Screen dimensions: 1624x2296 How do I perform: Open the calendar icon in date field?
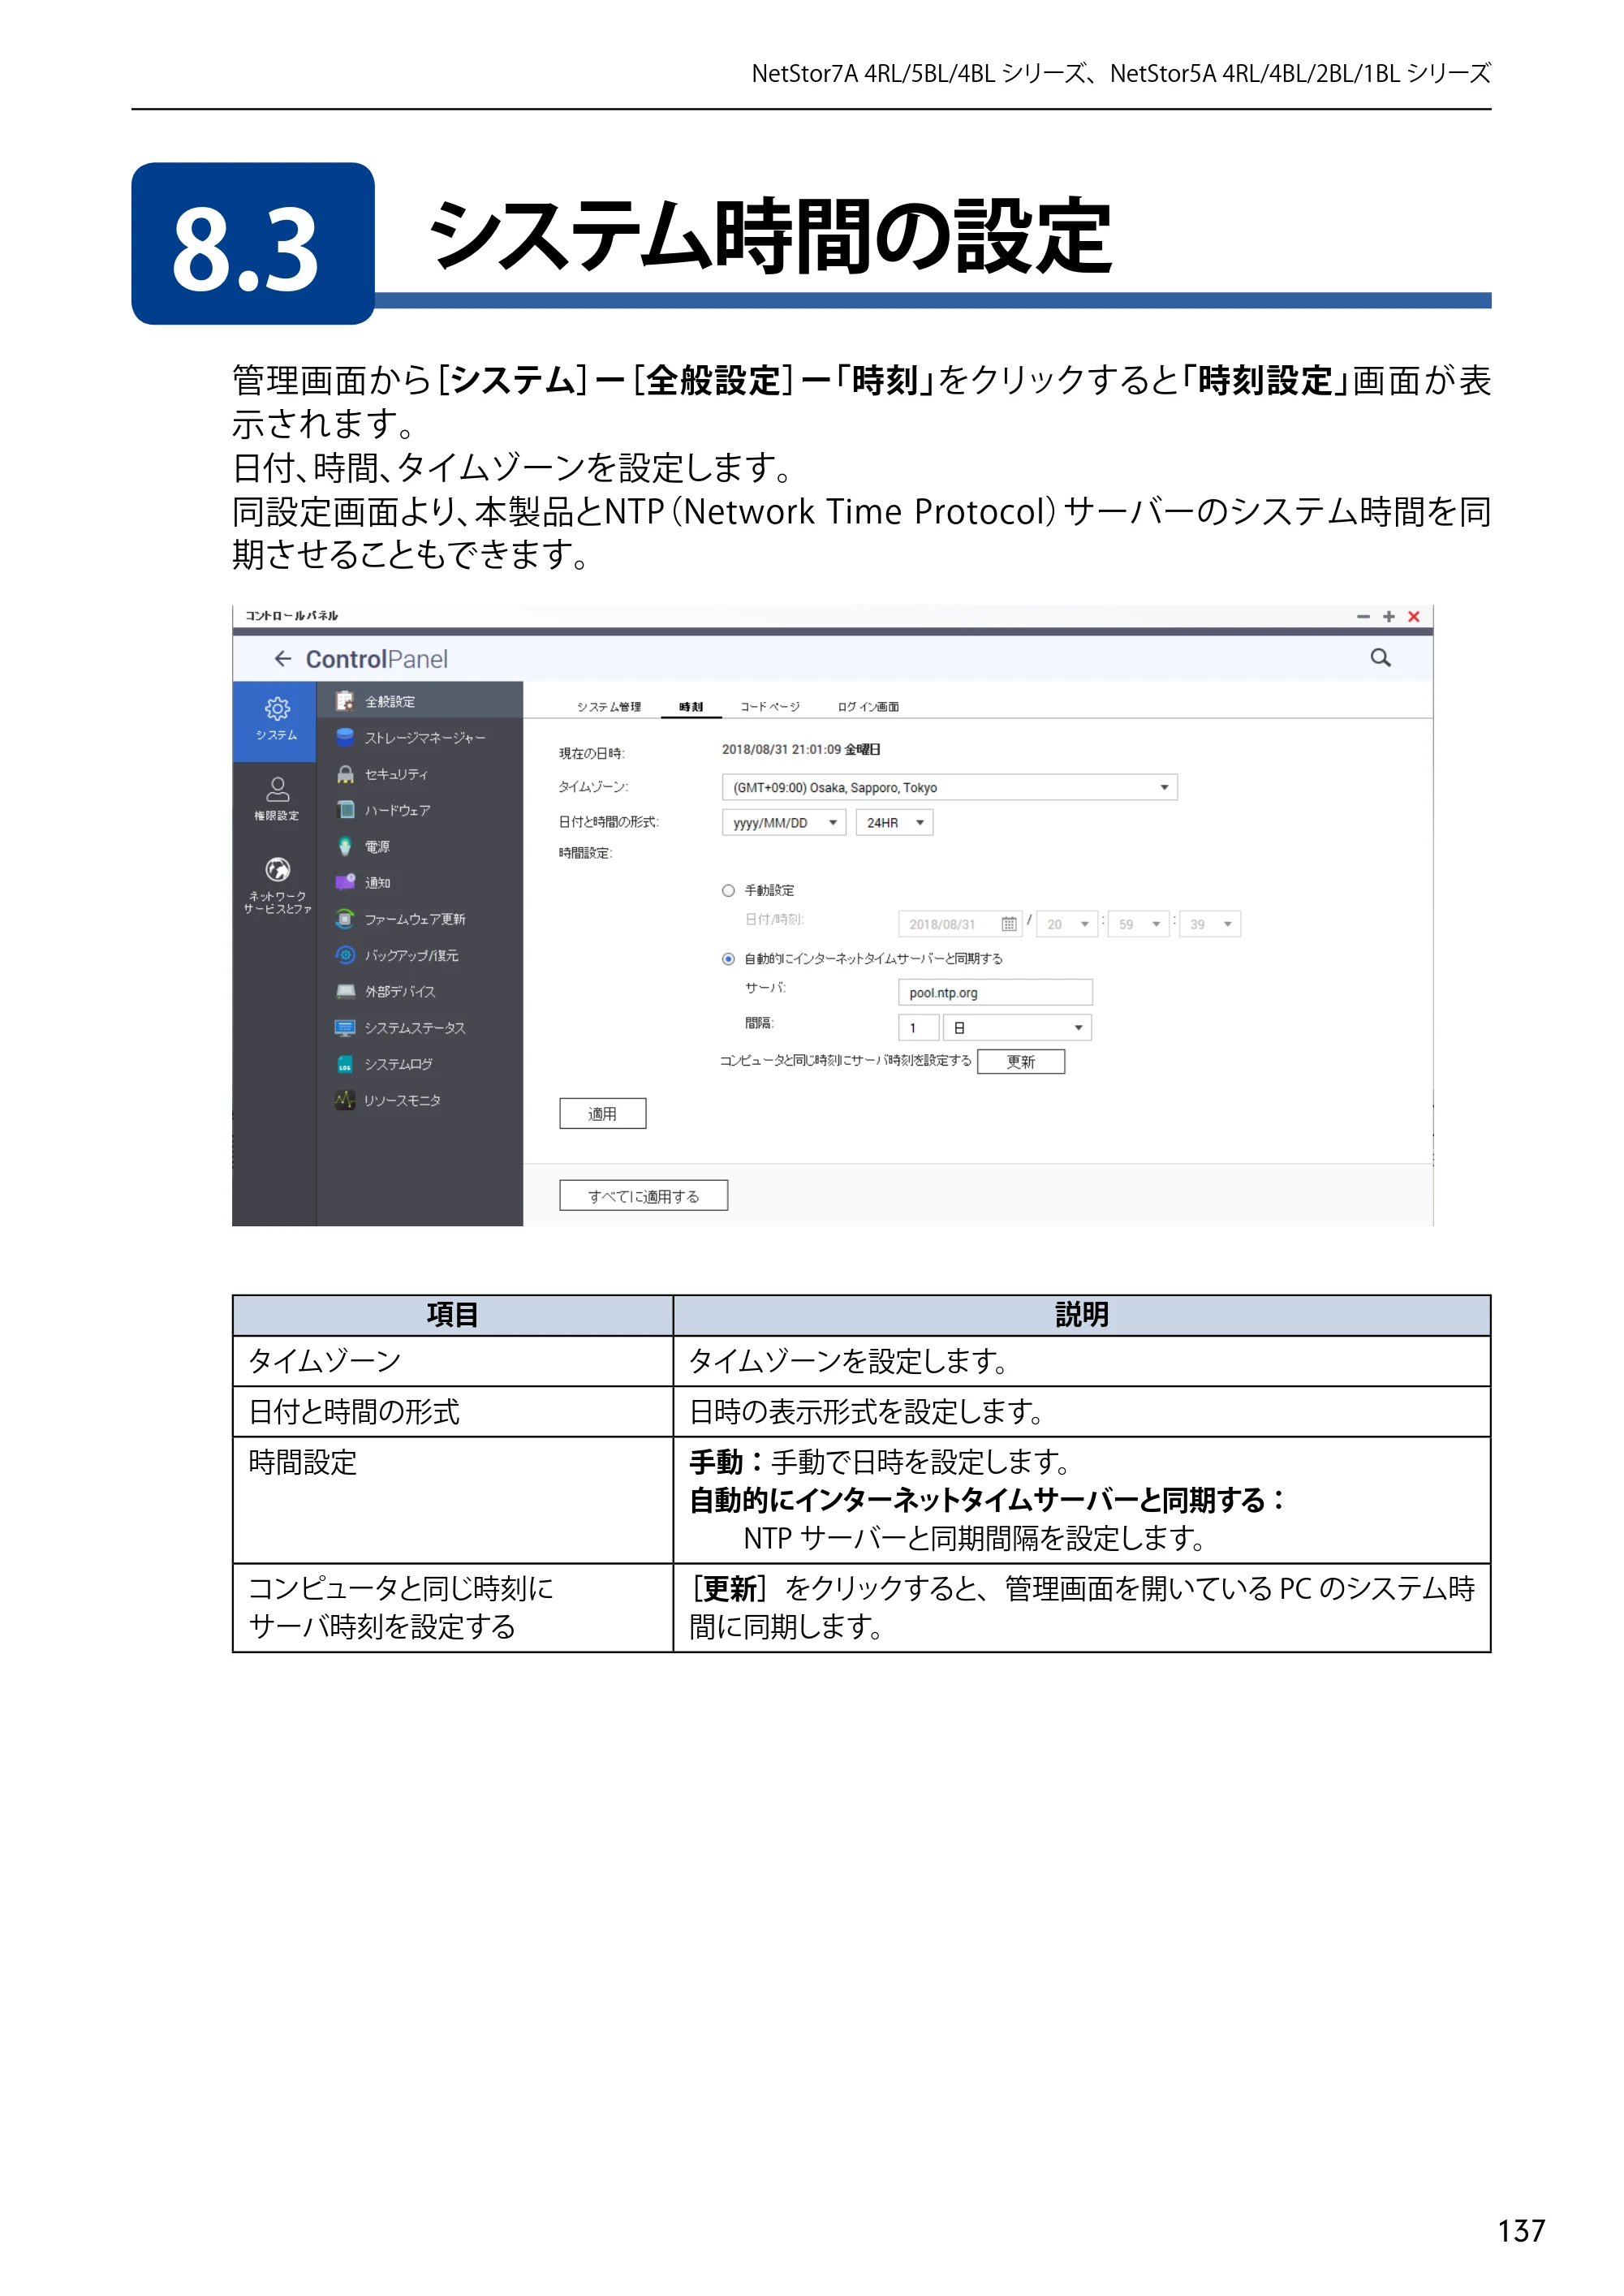[1009, 924]
